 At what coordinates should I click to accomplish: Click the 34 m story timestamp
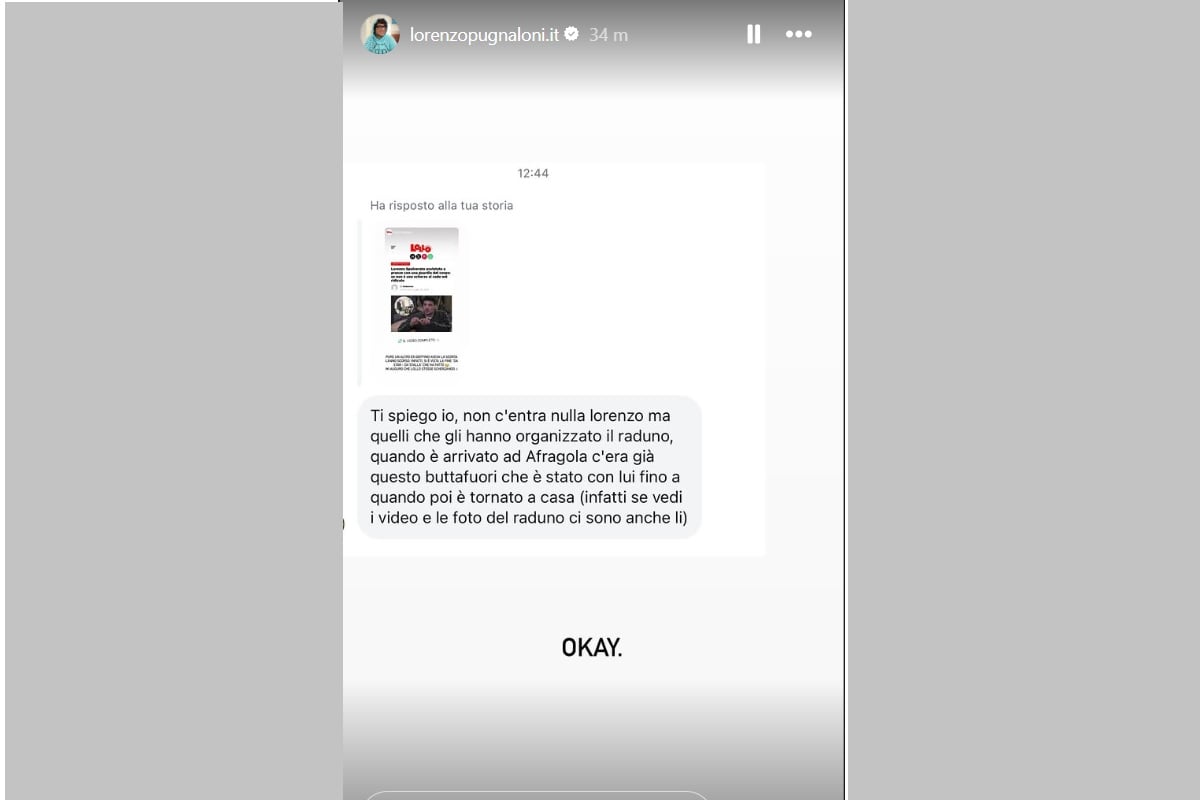pos(608,34)
